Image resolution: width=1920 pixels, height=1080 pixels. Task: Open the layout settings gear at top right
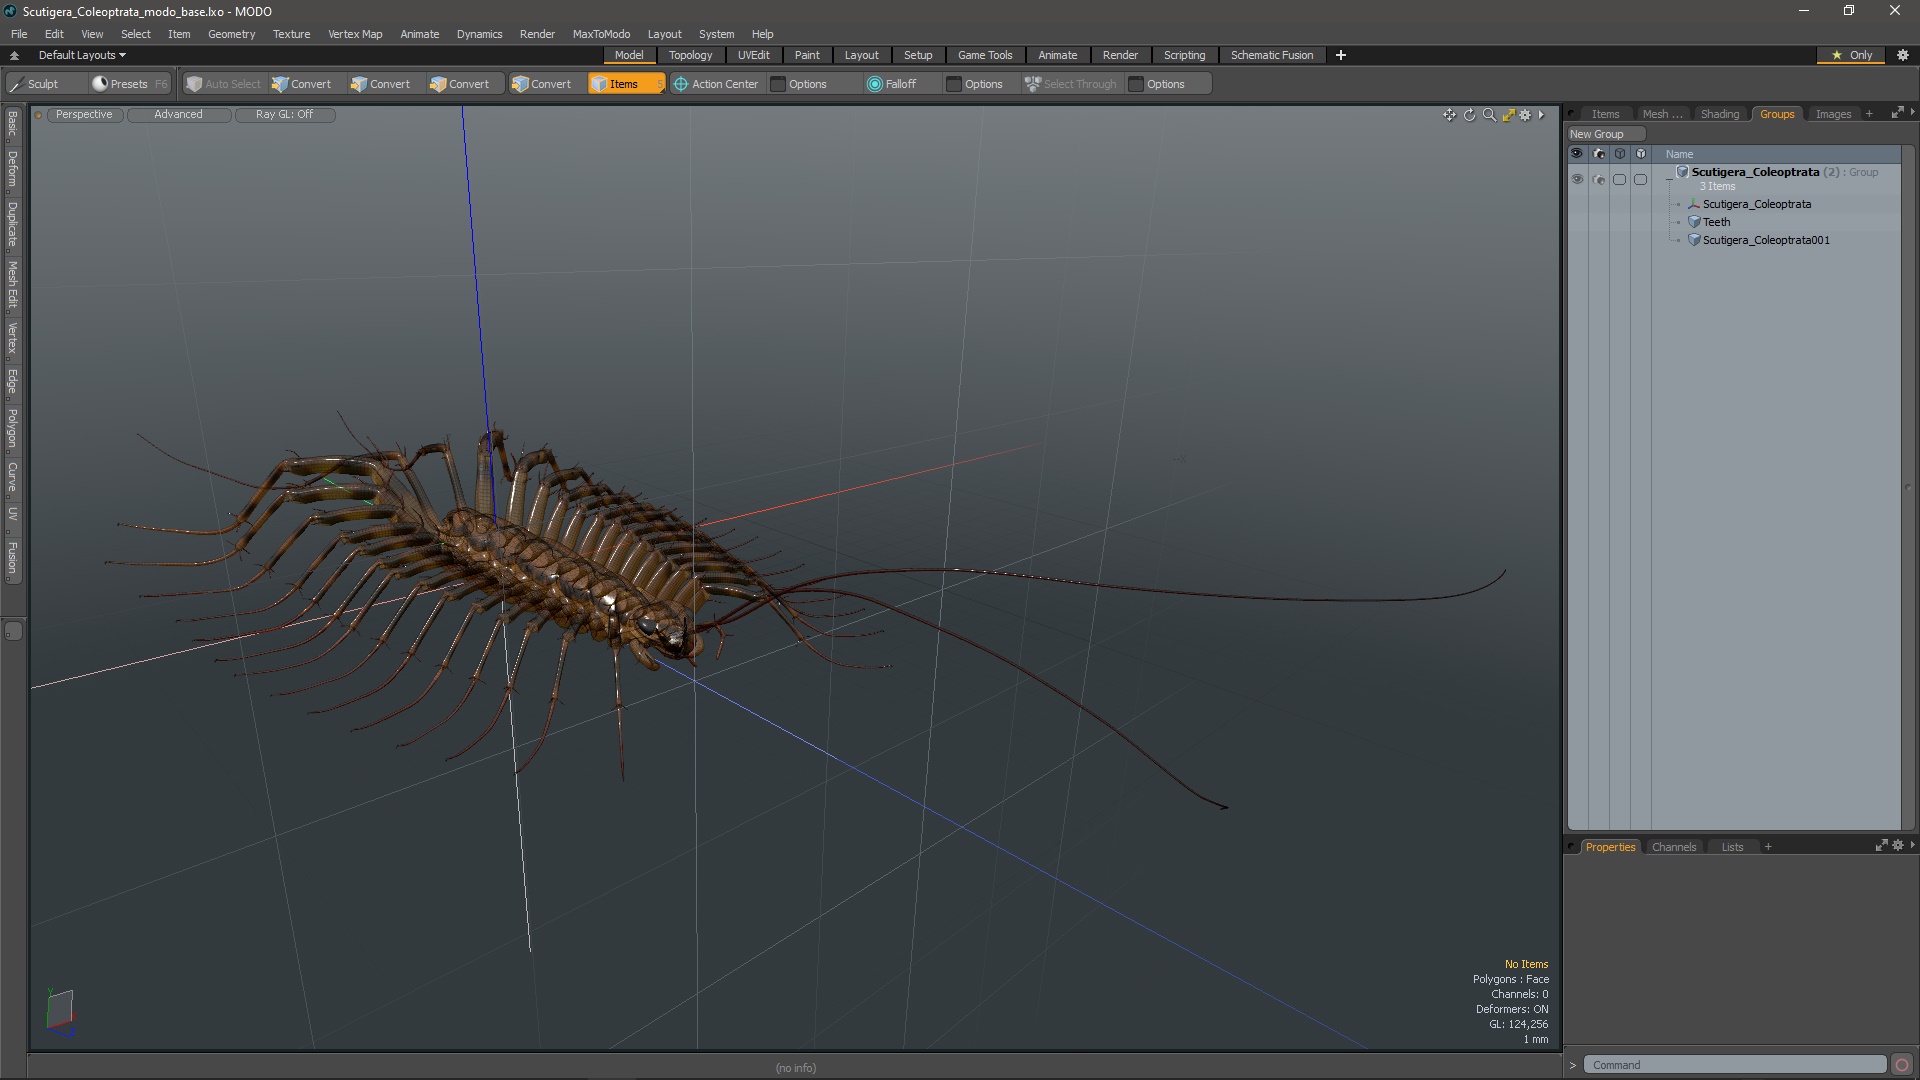(1903, 55)
